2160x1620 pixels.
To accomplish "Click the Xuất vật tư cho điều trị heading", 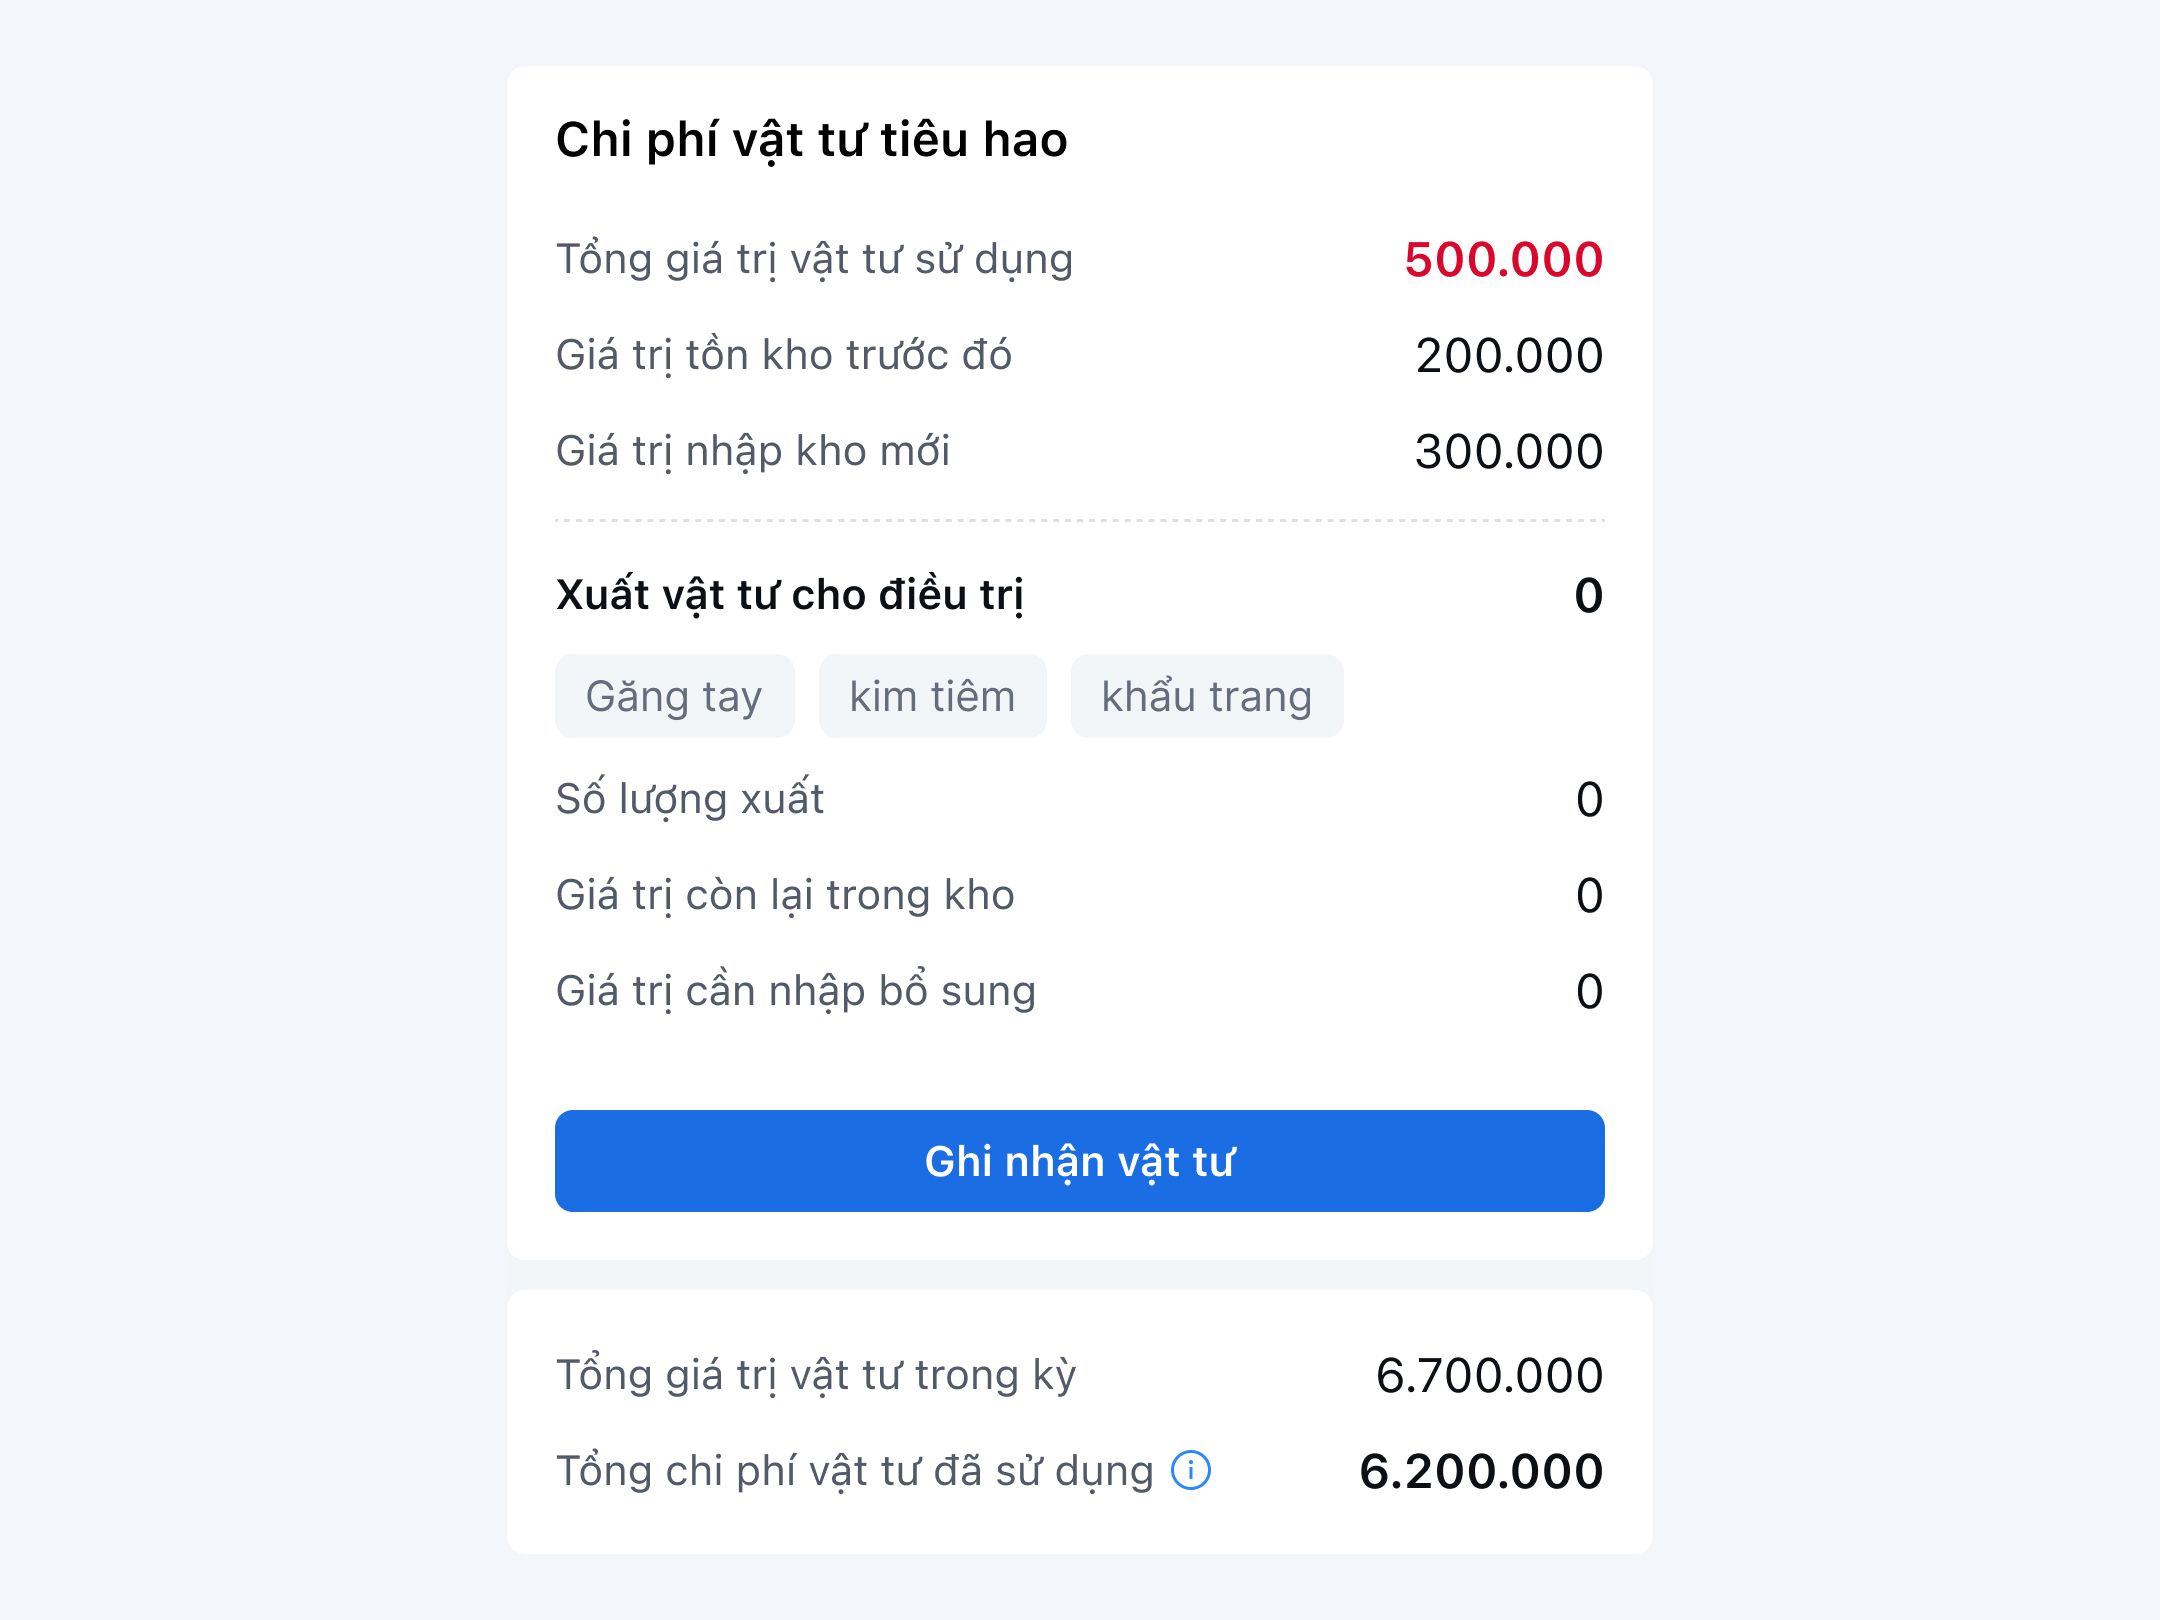I will (789, 594).
